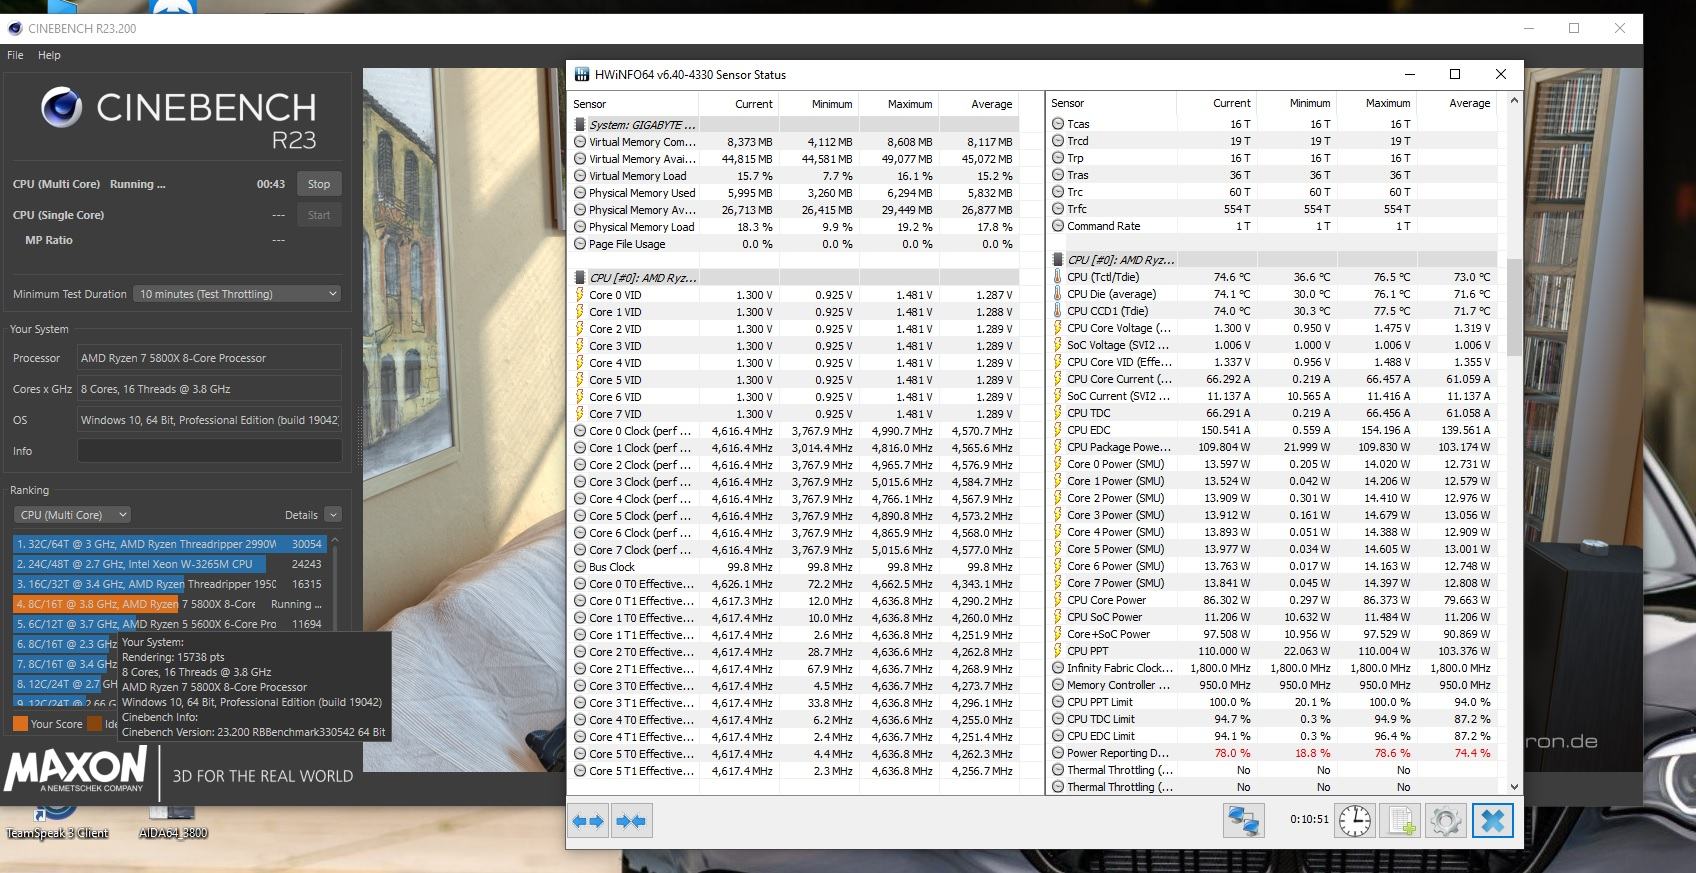Image resolution: width=1696 pixels, height=873 pixels.
Task: Select orange Ryzen 7 5800X running entry
Action: coord(170,604)
